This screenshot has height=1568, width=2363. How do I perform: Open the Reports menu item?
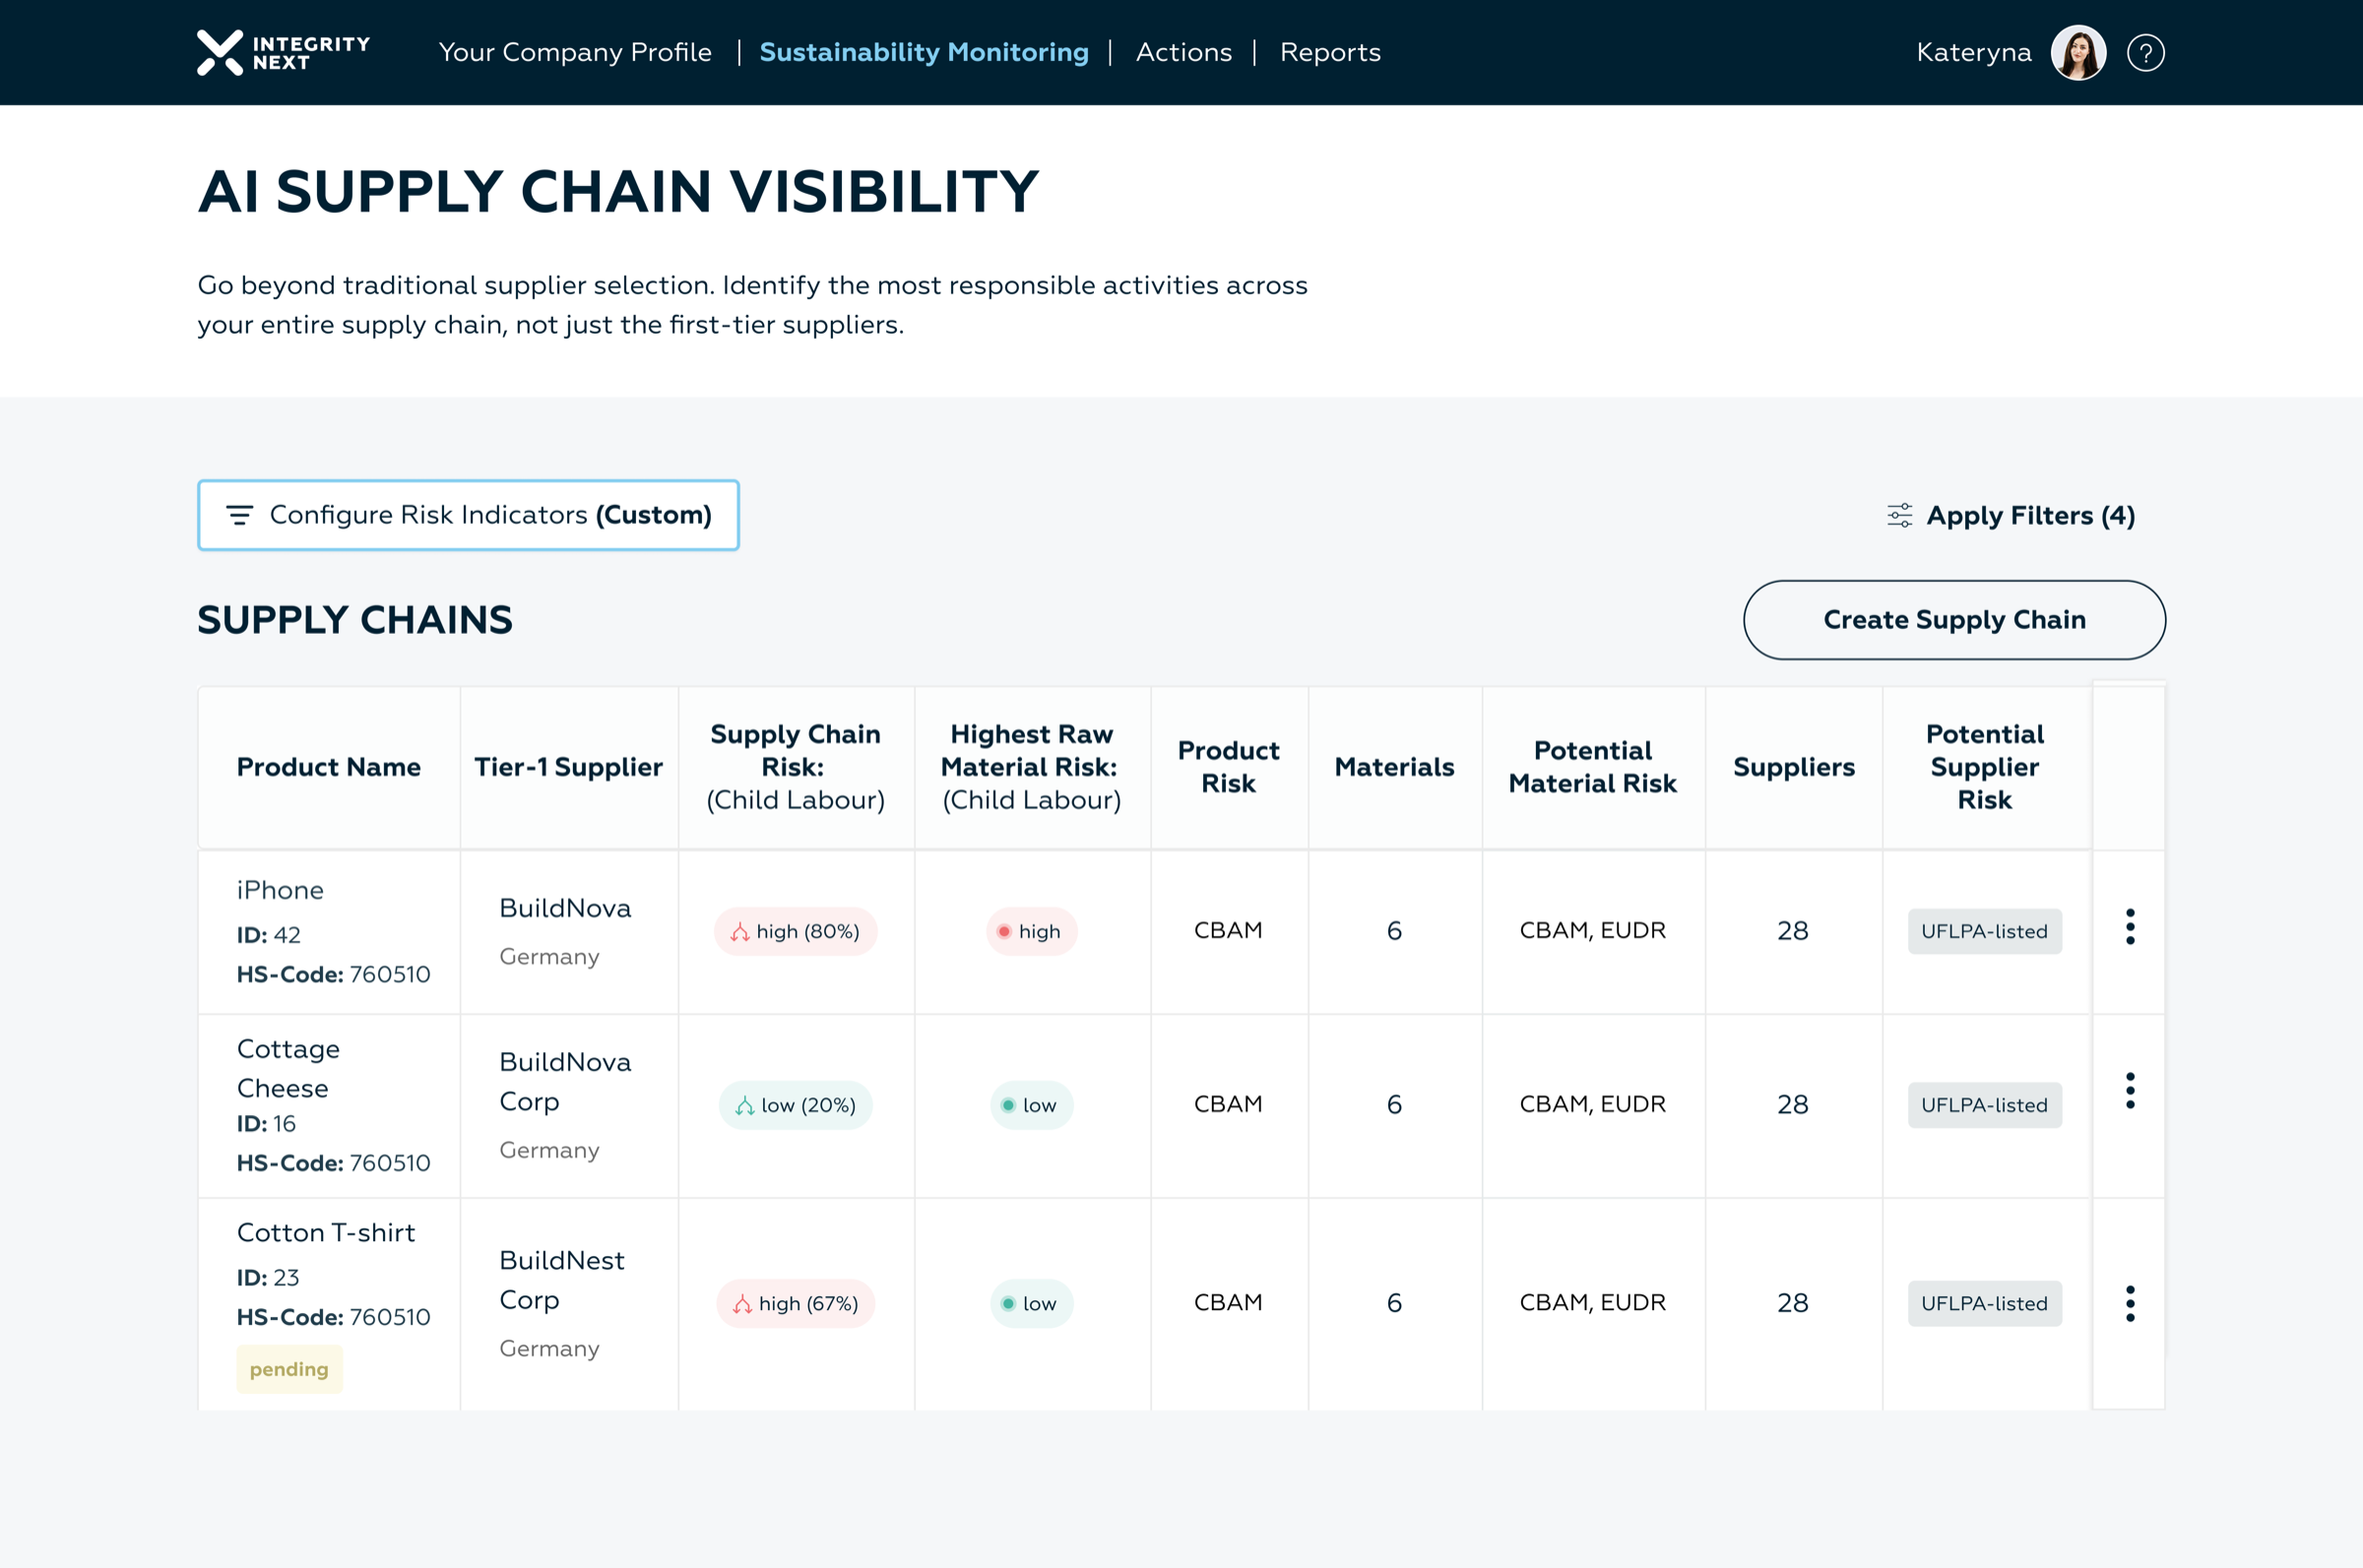[1330, 52]
